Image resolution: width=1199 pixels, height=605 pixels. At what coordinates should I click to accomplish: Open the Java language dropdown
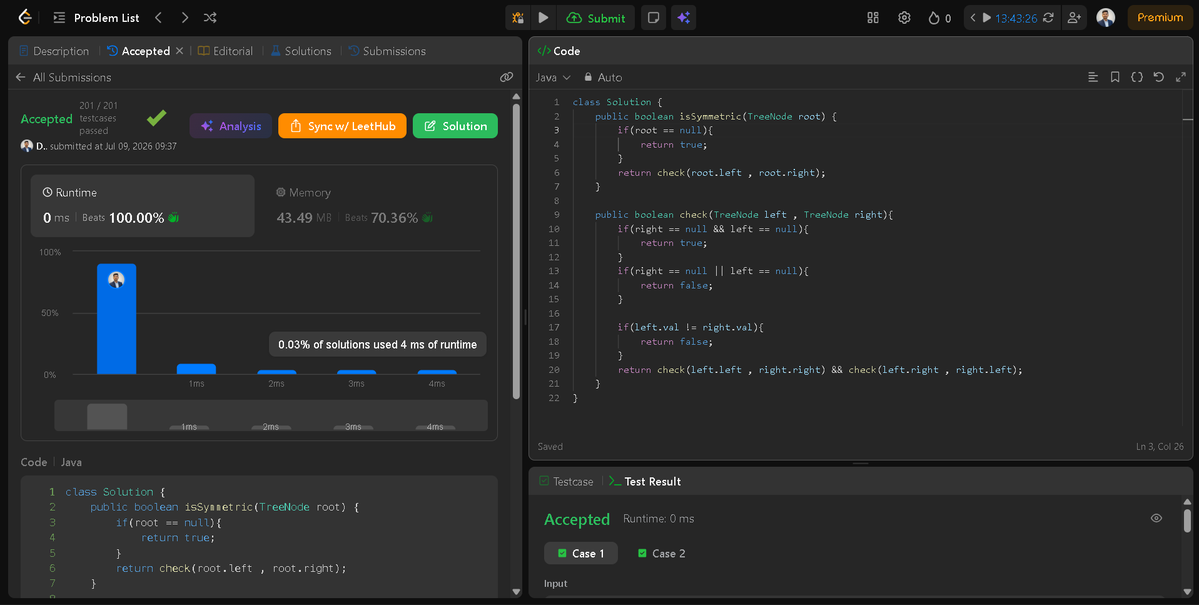(x=553, y=77)
